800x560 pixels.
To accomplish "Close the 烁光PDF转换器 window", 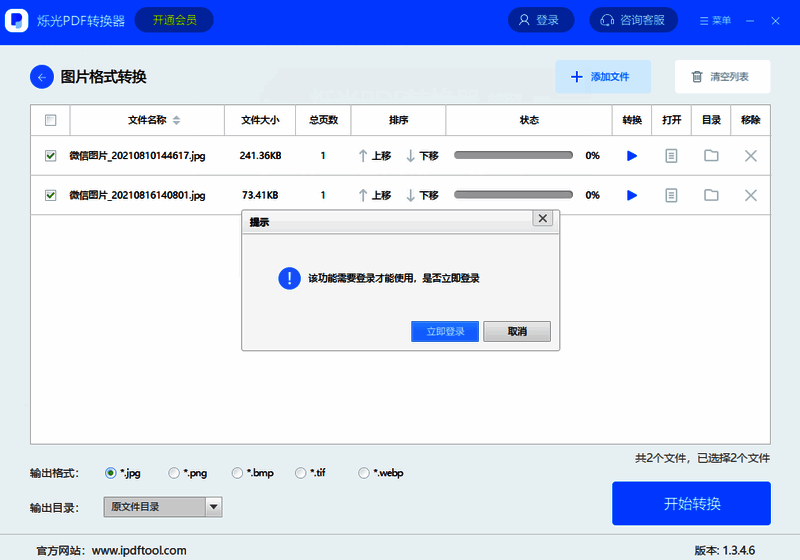I will click(776, 21).
